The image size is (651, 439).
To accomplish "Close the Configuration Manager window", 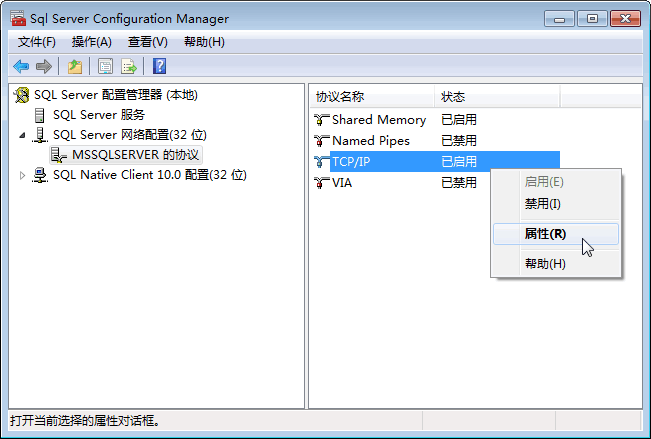I will [x=625, y=19].
